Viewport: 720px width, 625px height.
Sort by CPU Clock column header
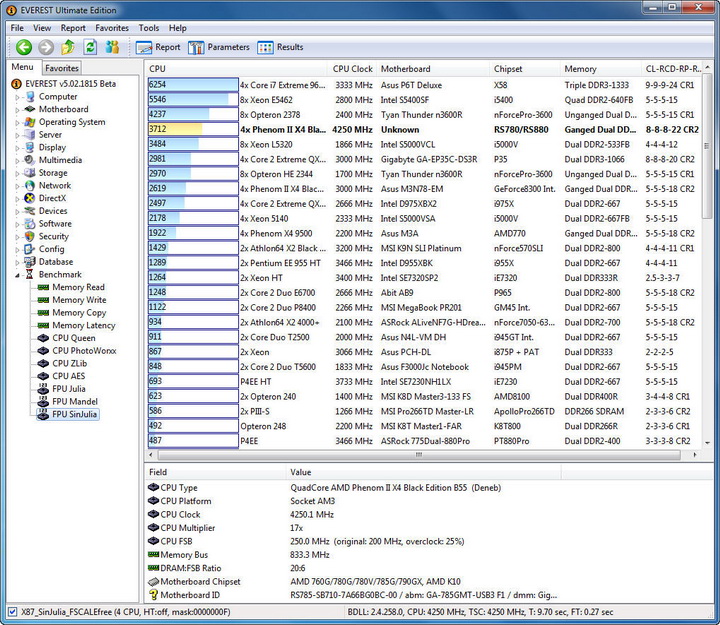click(x=352, y=69)
